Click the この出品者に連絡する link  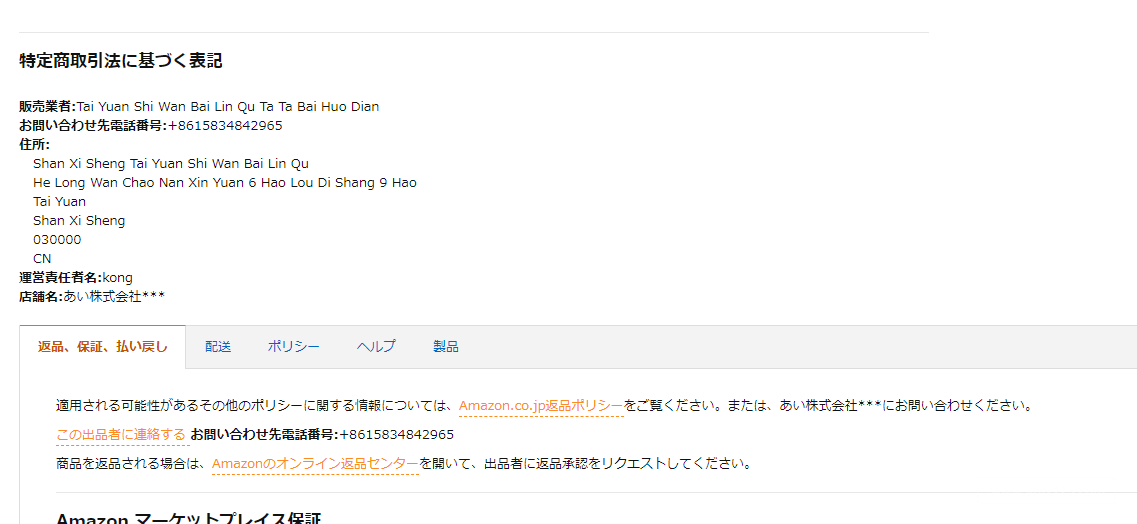(121, 435)
